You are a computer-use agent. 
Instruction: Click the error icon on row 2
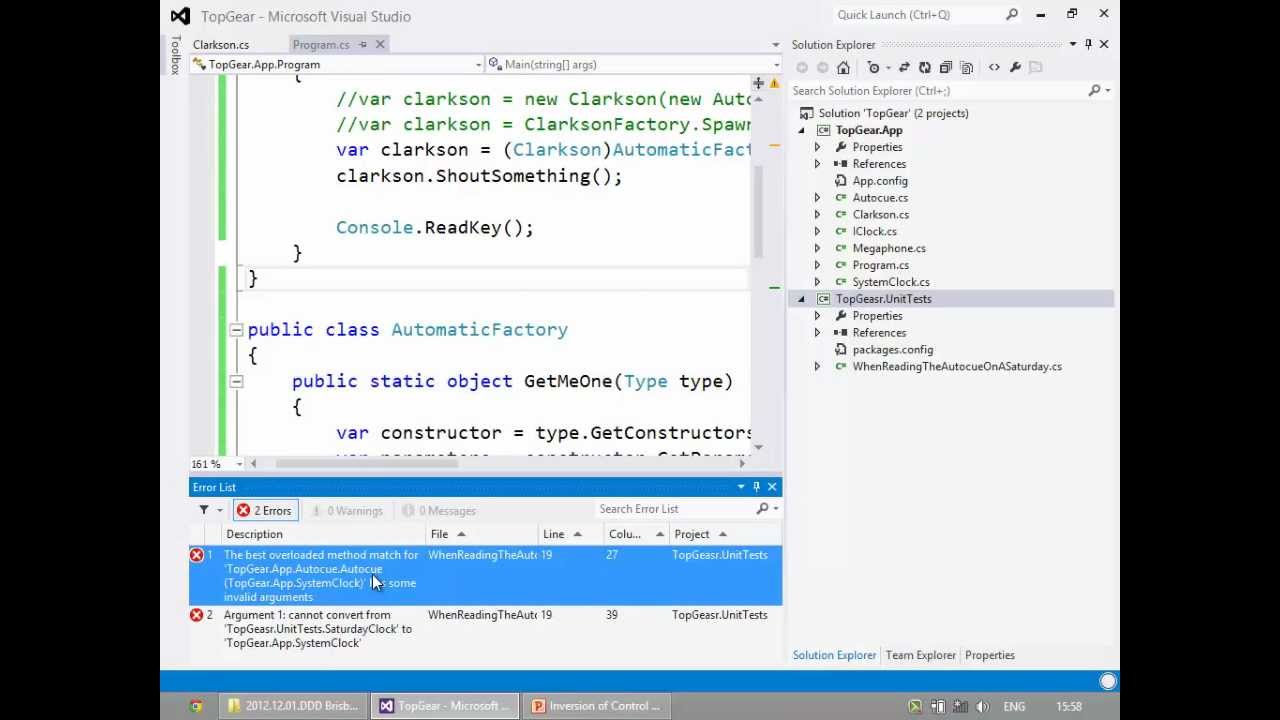coord(197,615)
